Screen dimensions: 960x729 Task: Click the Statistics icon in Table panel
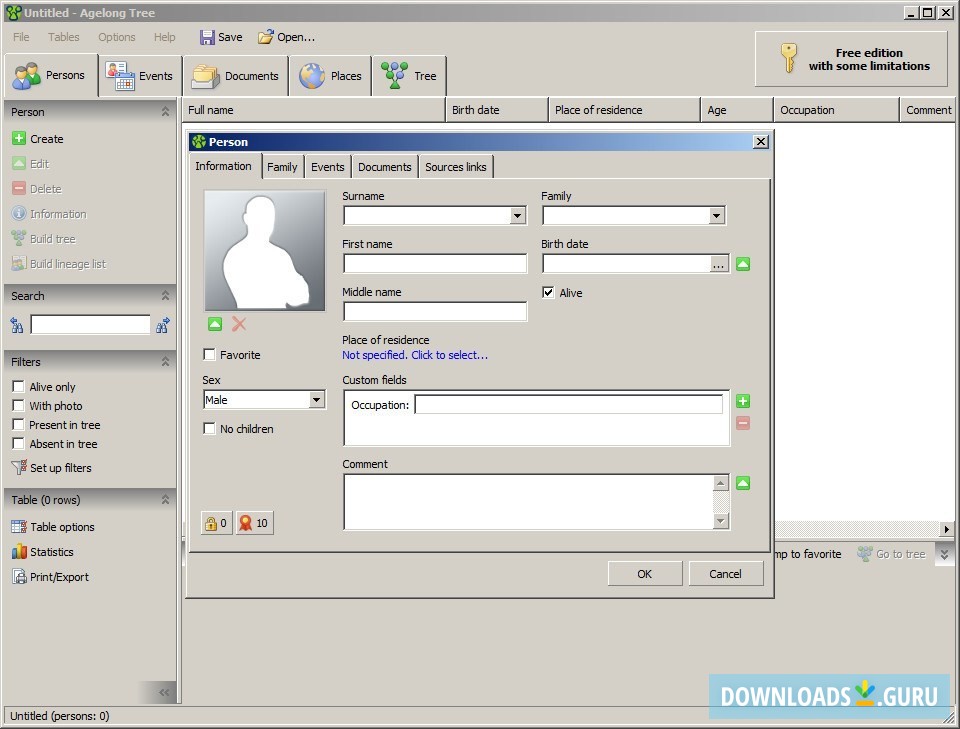[19, 552]
